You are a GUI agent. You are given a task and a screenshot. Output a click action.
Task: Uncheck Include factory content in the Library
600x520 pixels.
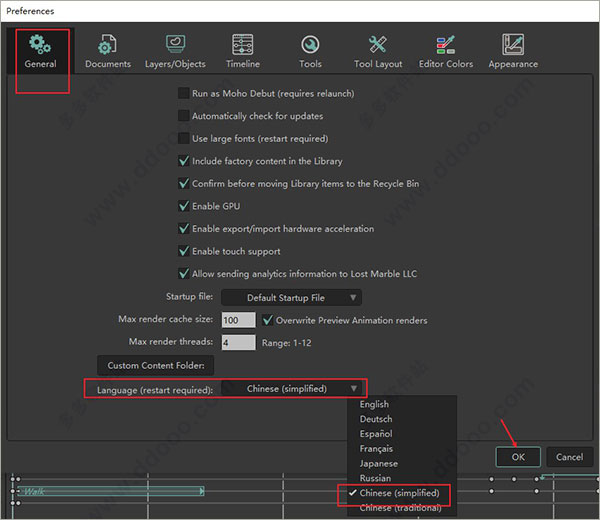click(x=184, y=161)
